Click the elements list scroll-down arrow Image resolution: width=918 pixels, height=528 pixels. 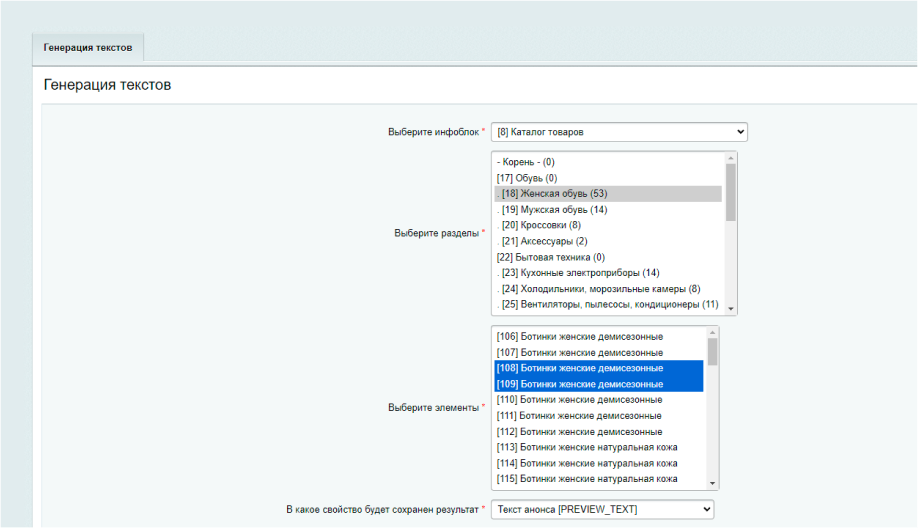point(713,483)
